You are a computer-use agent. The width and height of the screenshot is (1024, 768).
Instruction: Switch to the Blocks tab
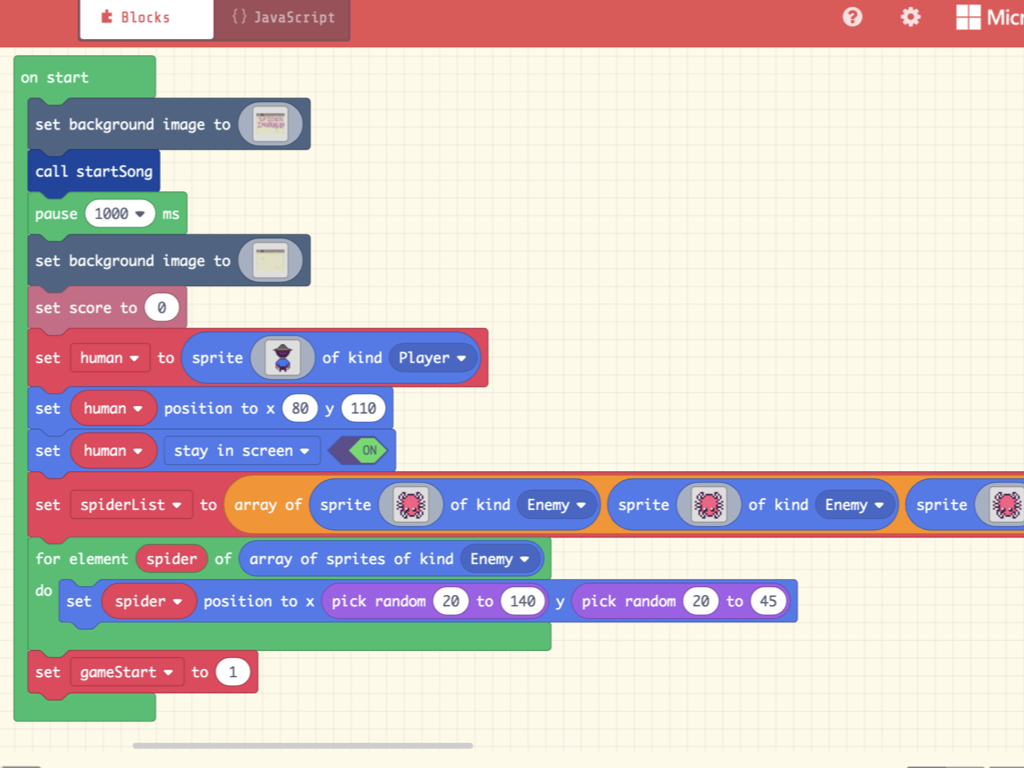coord(146,18)
